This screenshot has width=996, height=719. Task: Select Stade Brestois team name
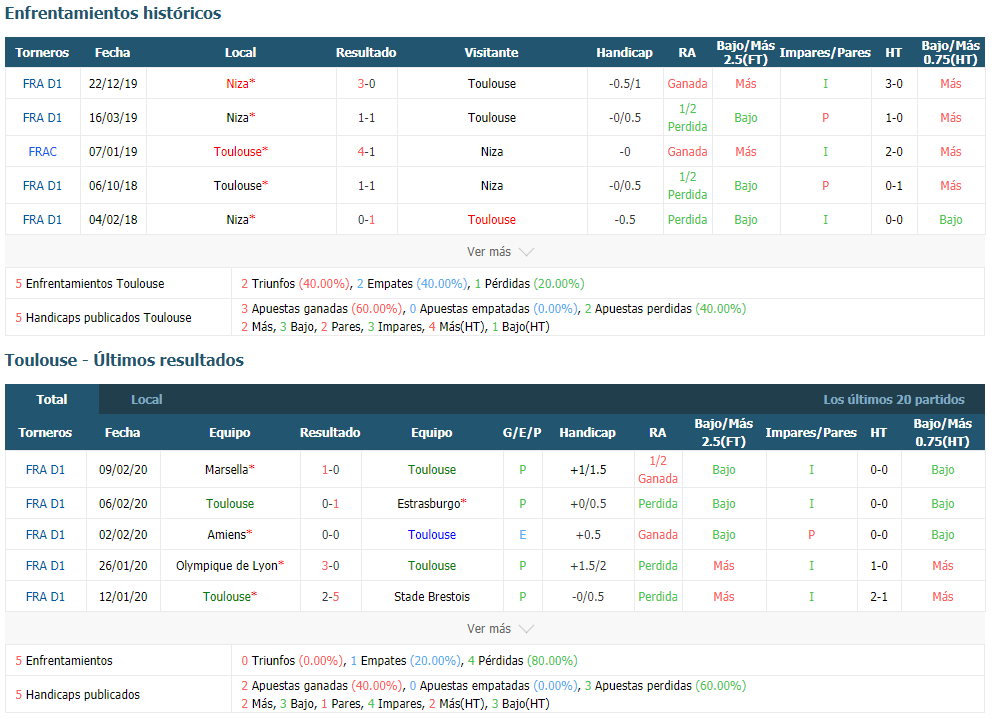click(x=432, y=596)
